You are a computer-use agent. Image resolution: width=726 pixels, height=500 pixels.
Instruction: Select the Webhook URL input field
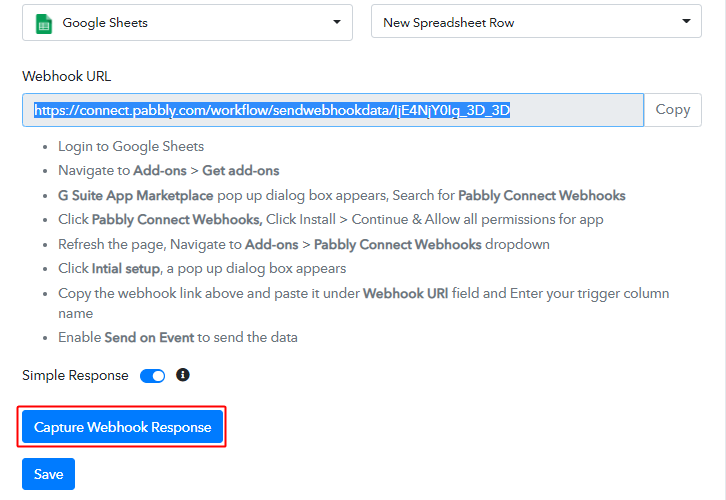tap(333, 110)
